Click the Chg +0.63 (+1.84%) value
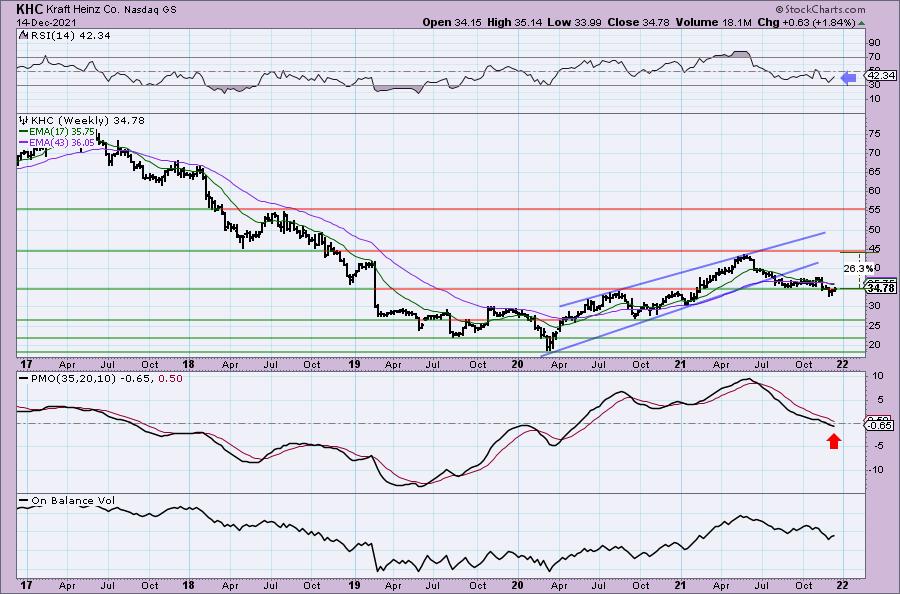The image size is (900, 594). [806, 22]
